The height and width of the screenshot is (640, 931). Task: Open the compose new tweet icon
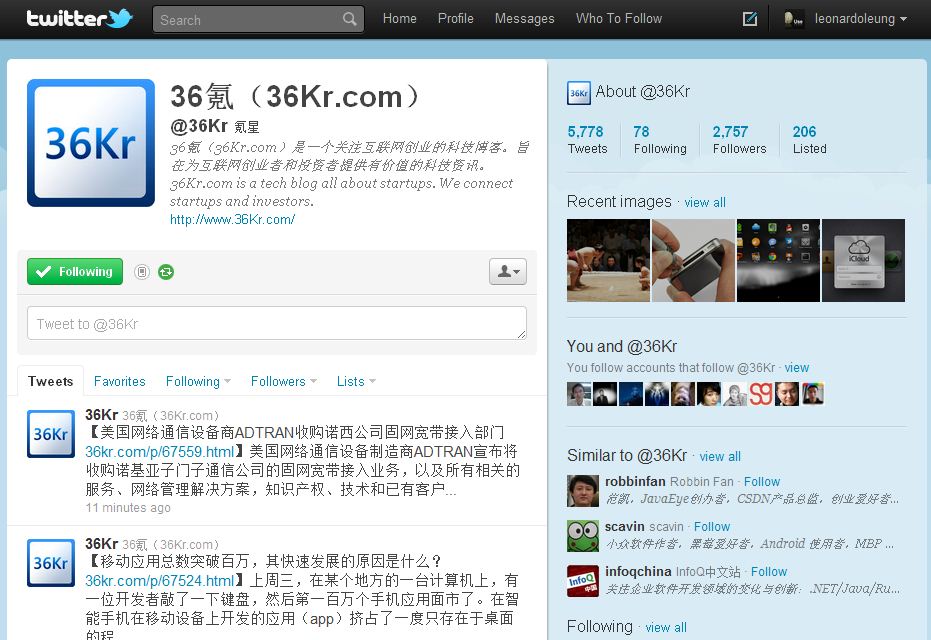(750, 19)
